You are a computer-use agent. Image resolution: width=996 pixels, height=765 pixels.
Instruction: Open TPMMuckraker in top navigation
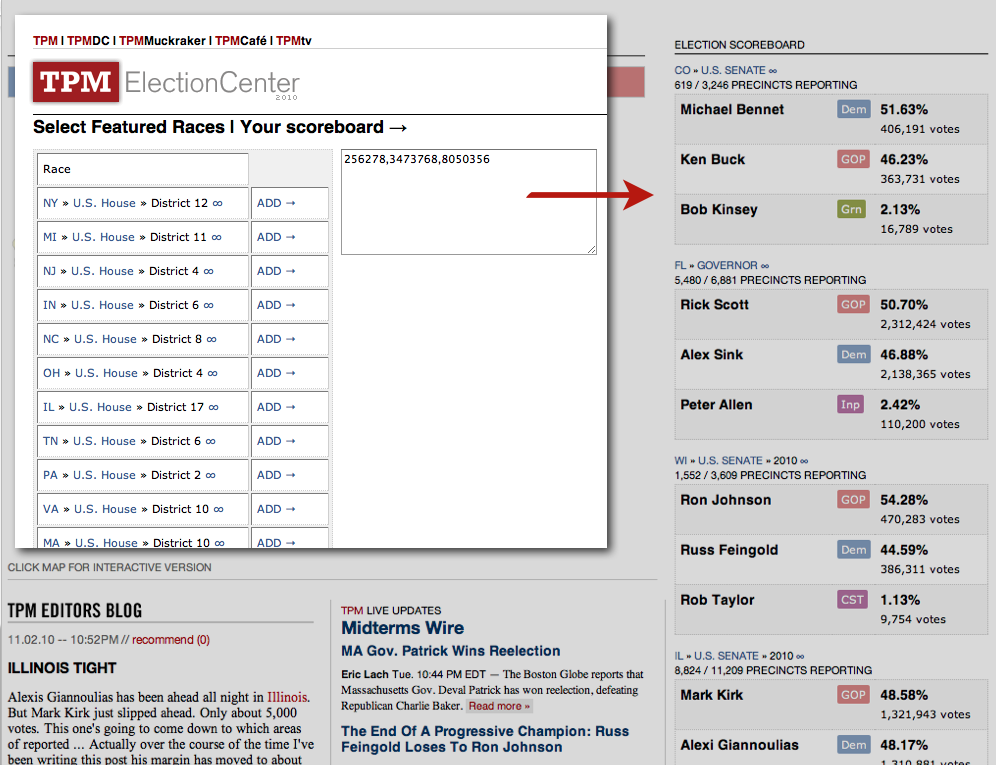162,41
